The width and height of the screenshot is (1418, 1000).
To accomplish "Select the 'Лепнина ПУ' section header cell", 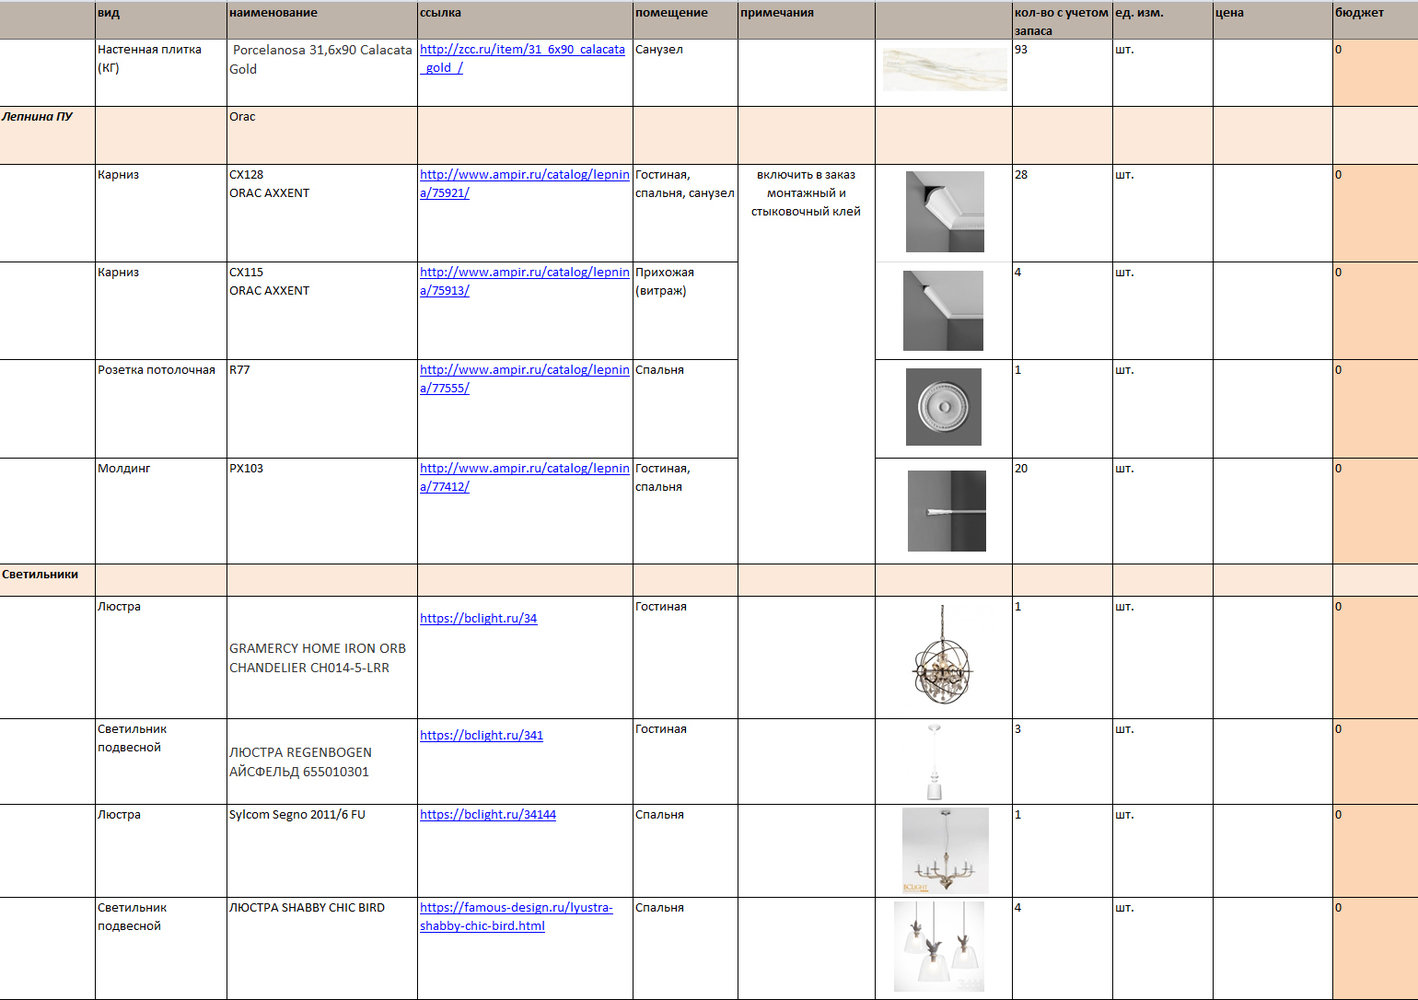I will click(47, 135).
